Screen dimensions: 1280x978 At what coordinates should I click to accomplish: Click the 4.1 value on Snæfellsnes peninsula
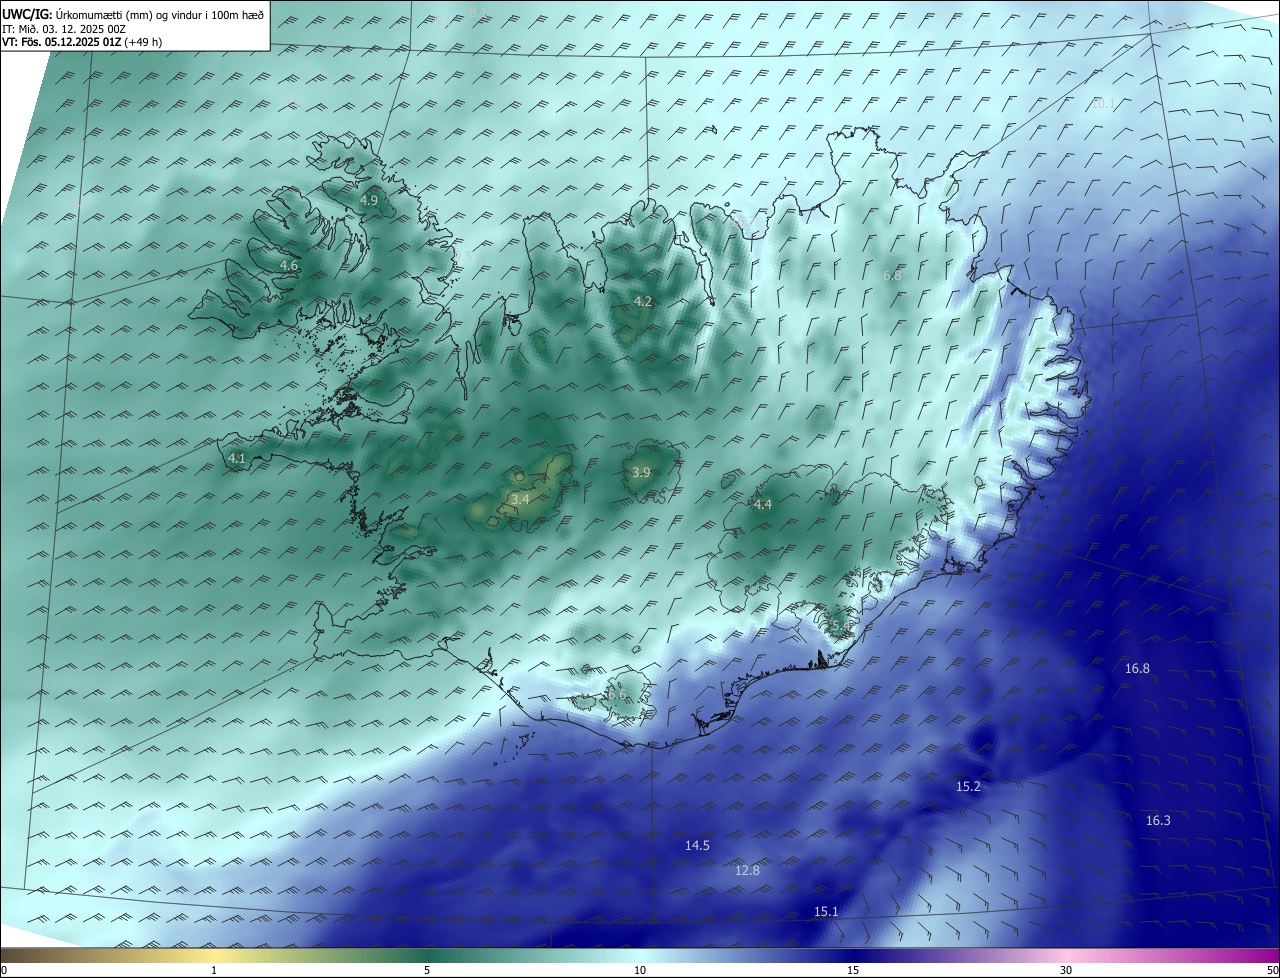point(237,459)
